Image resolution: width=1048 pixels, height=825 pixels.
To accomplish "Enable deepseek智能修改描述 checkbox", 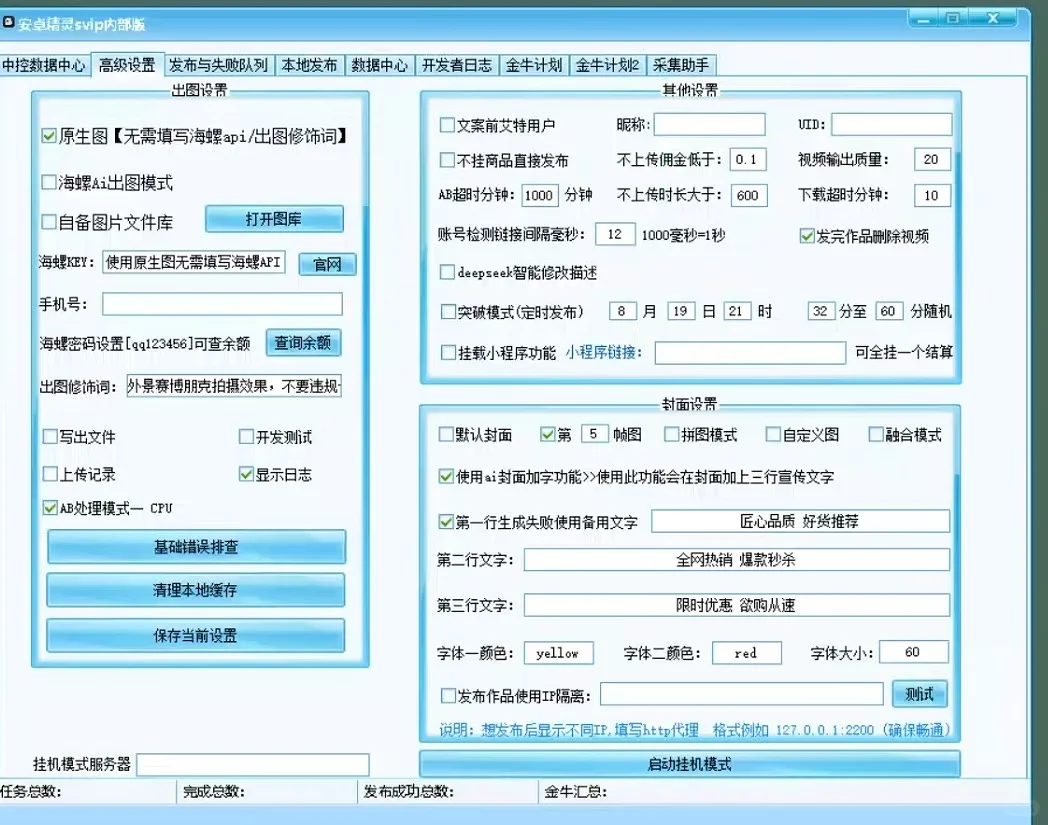I will pyautogui.click(x=447, y=272).
